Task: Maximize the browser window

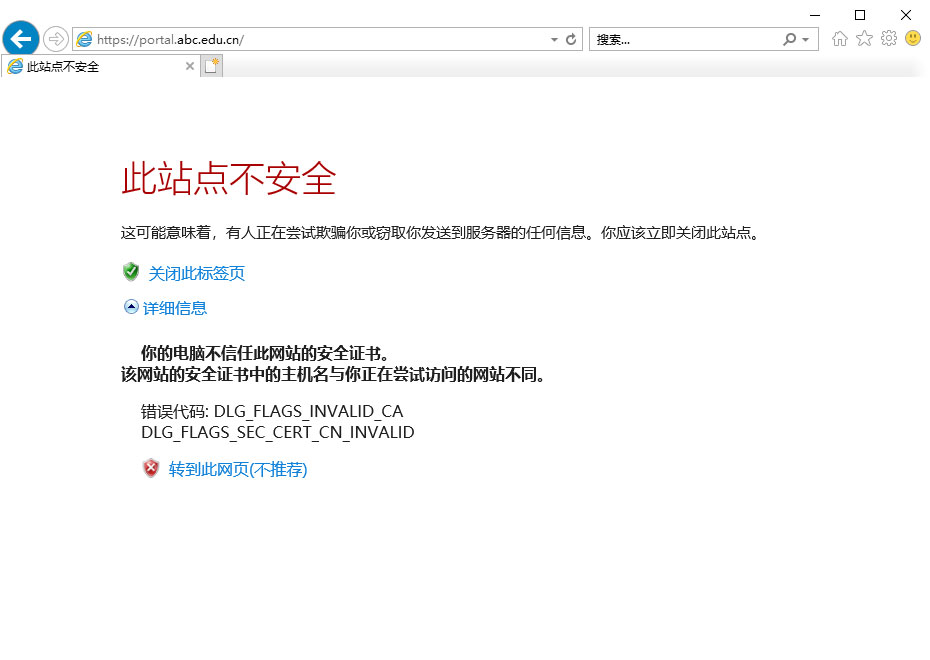Action: tap(860, 15)
